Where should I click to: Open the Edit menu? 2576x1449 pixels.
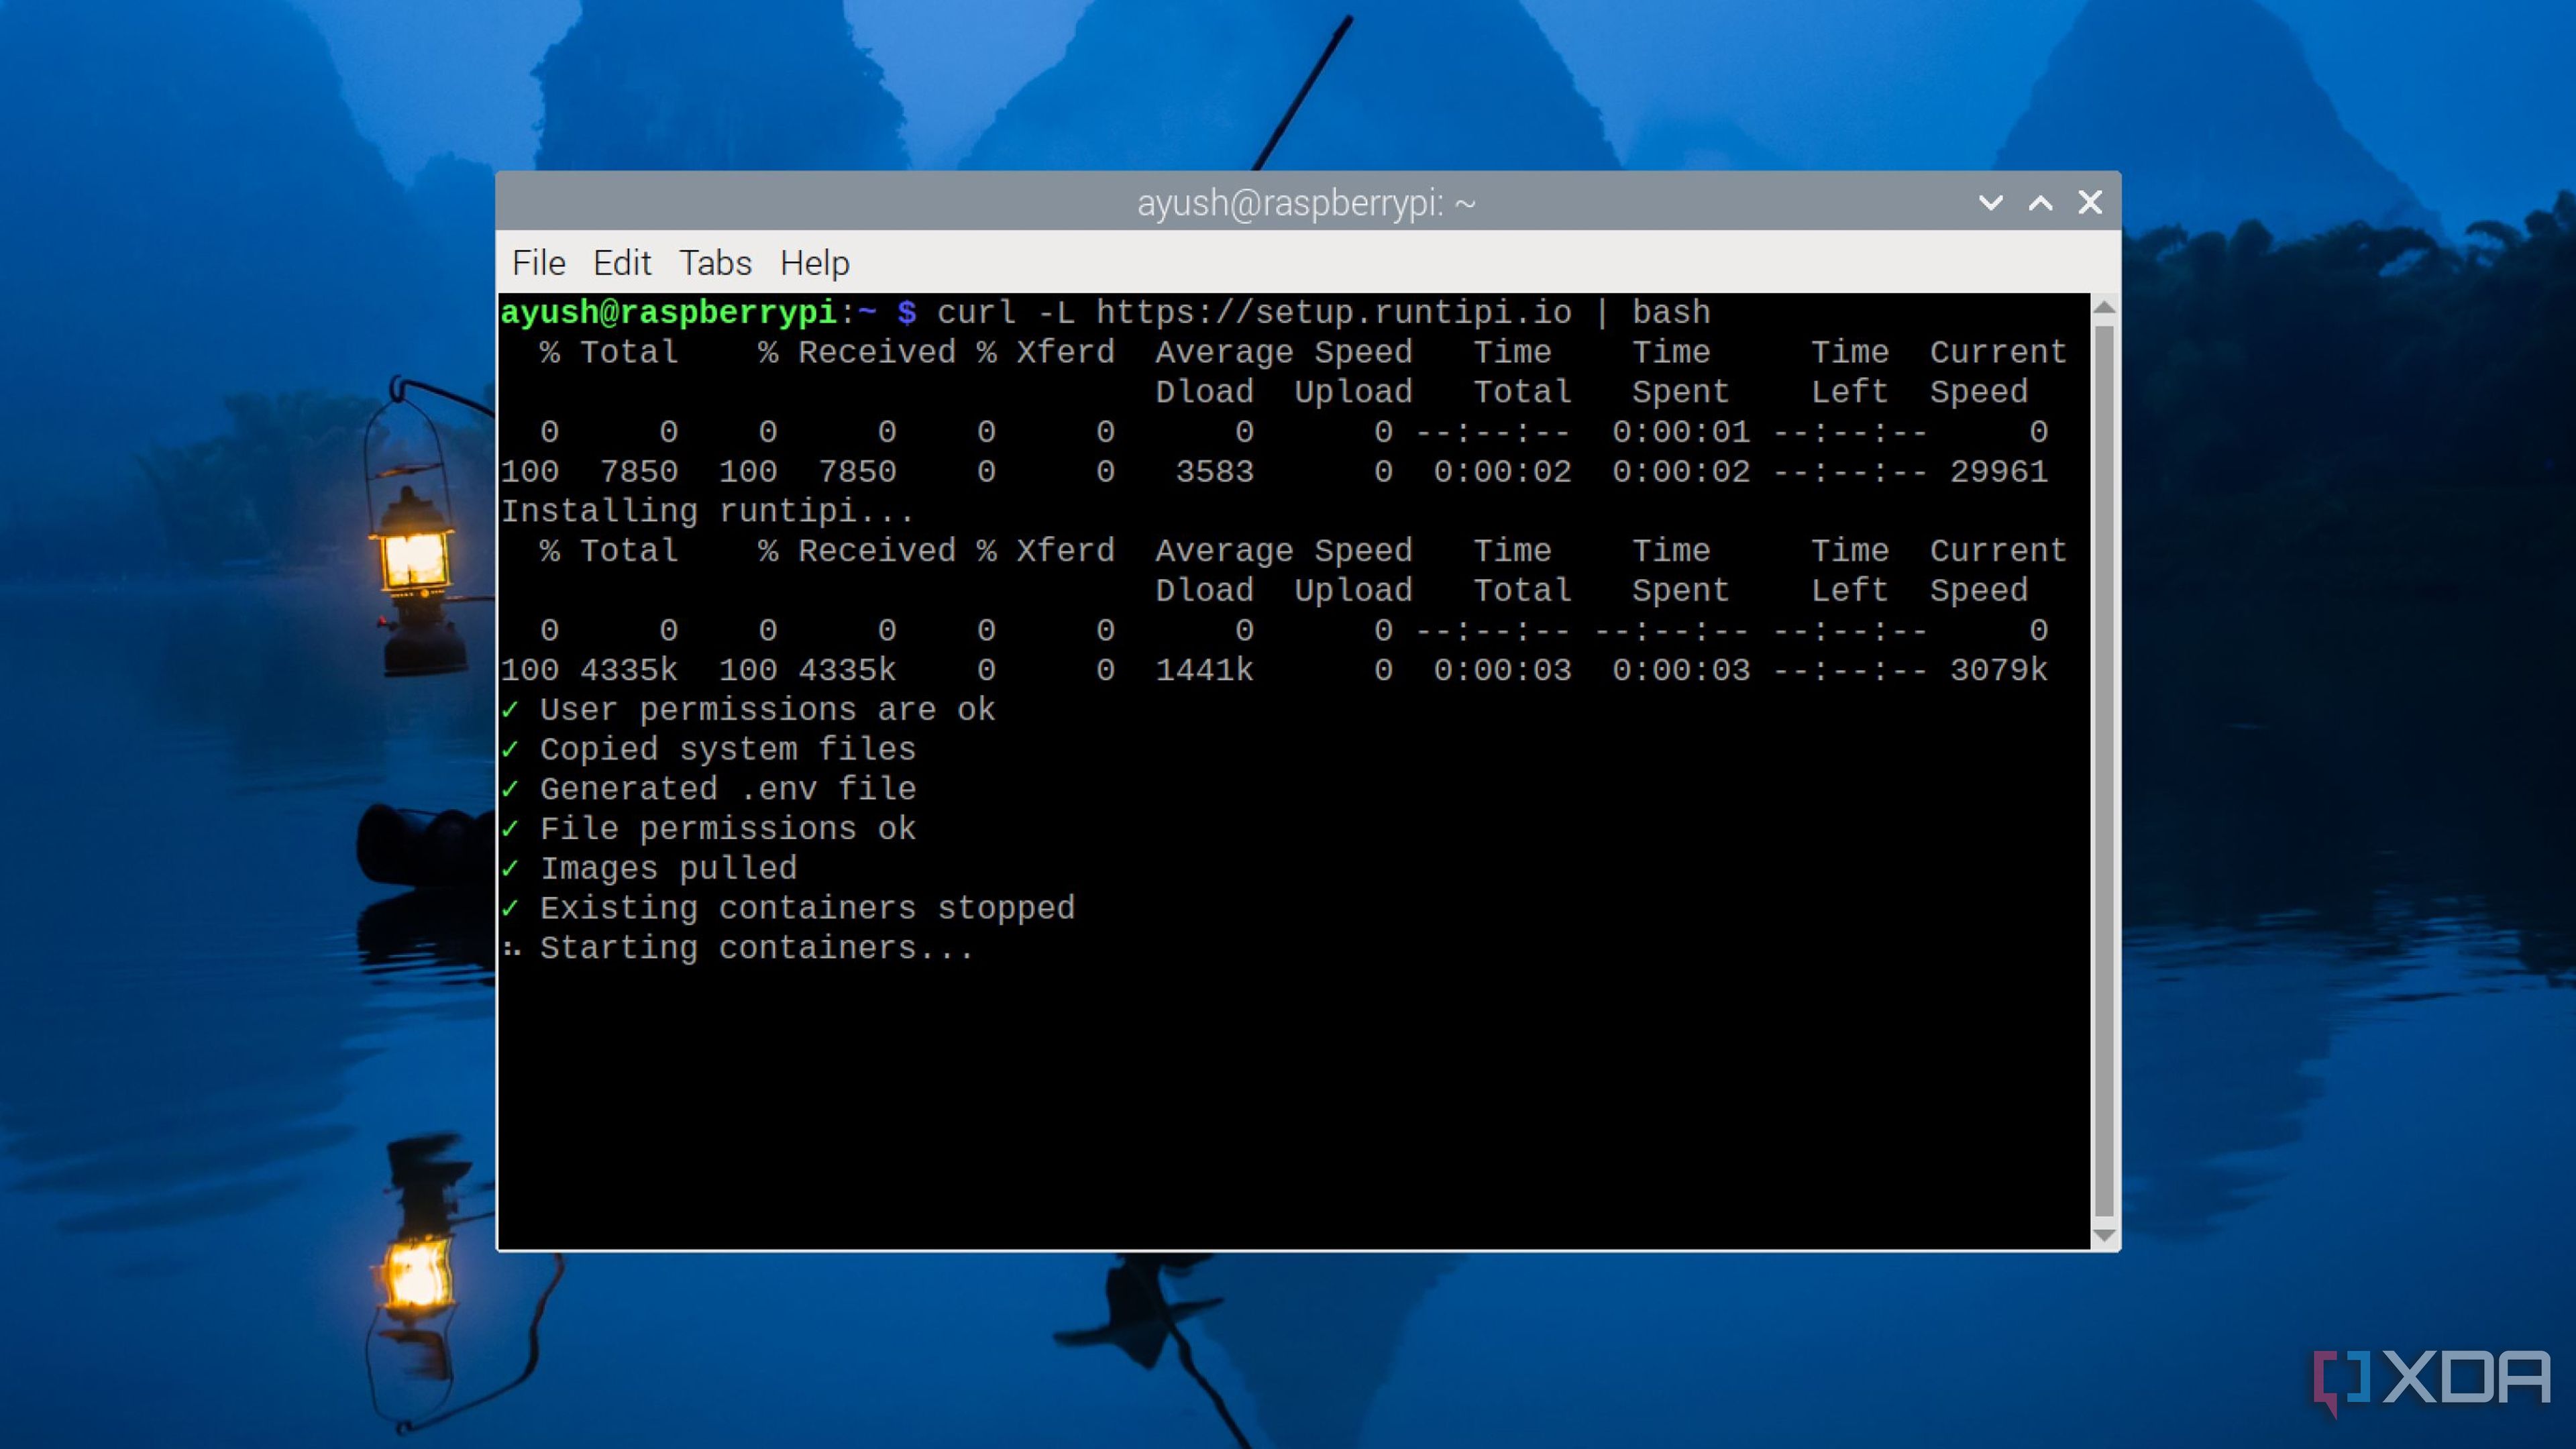[x=621, y=263]
